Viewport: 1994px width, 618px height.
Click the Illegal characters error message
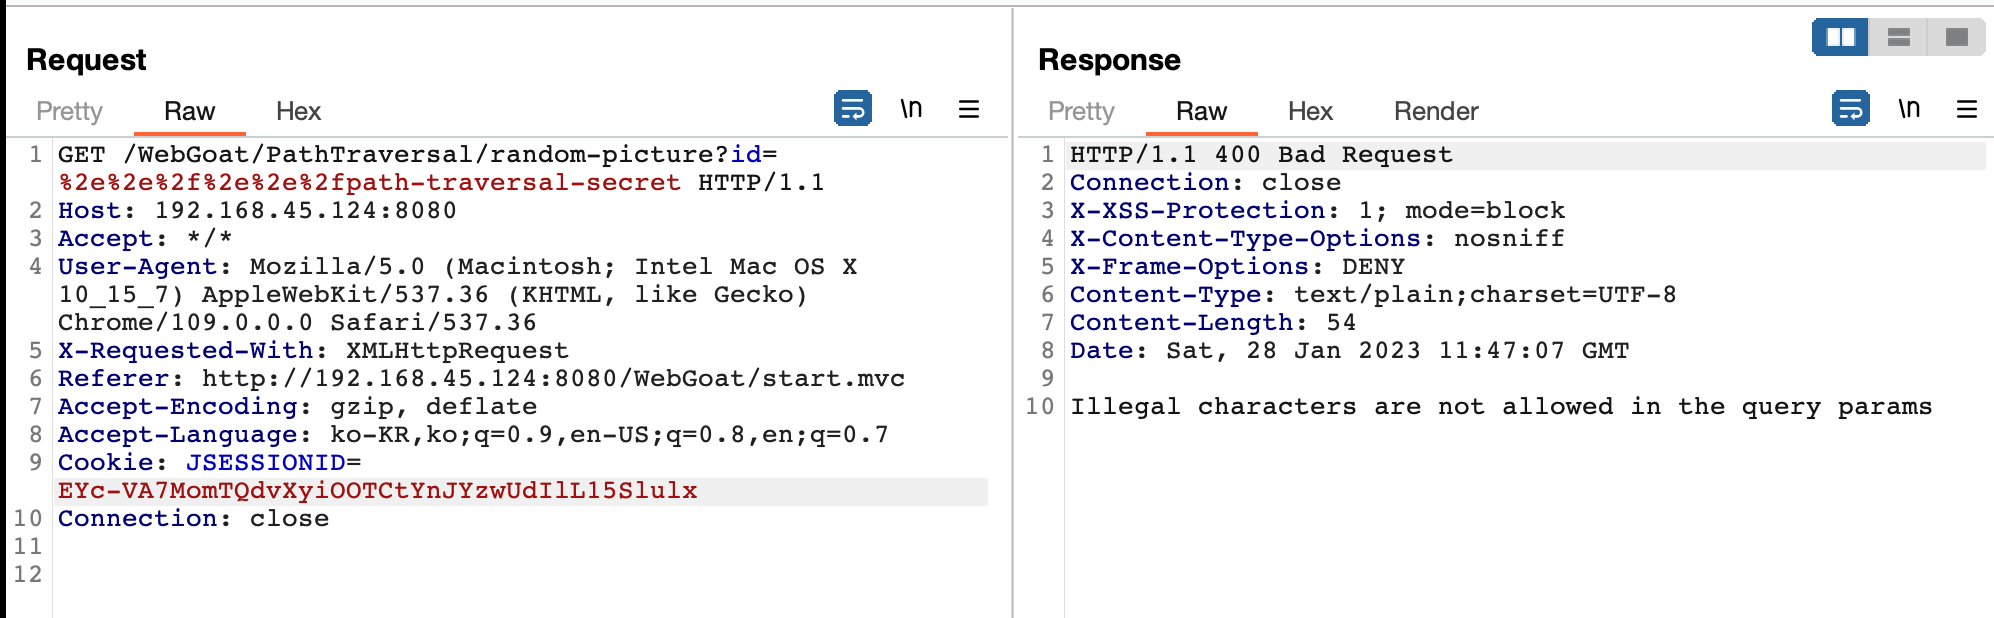pos(1501,407)
